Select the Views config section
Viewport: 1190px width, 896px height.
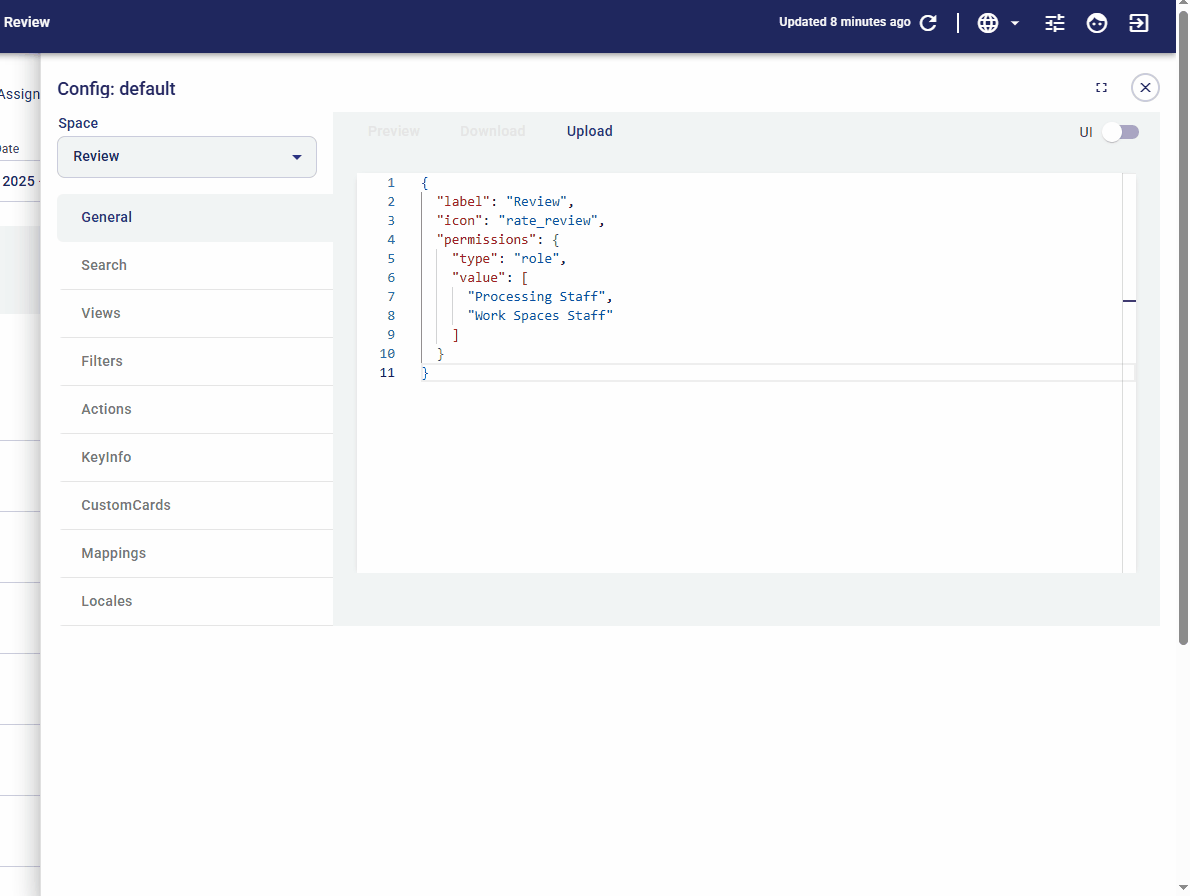point(197,313)
